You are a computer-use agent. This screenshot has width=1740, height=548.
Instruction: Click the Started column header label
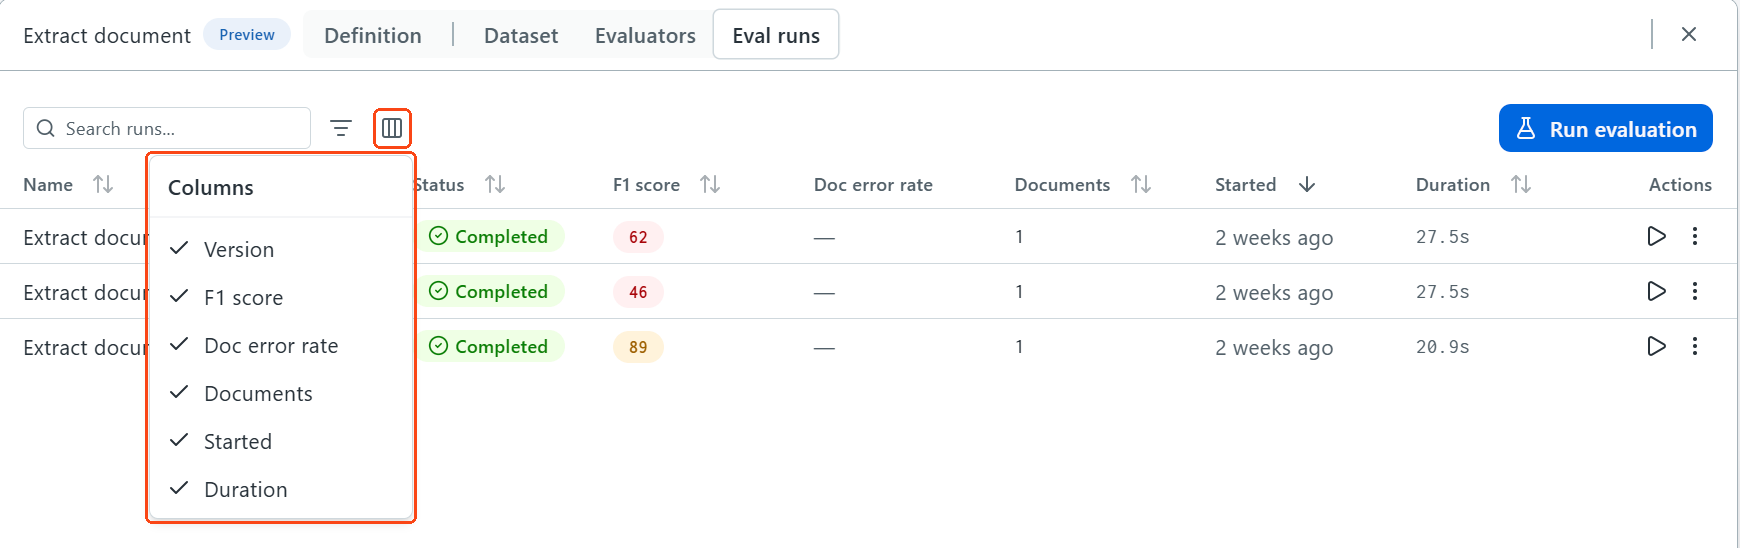pyautogui.click(x=1245, y=185)
